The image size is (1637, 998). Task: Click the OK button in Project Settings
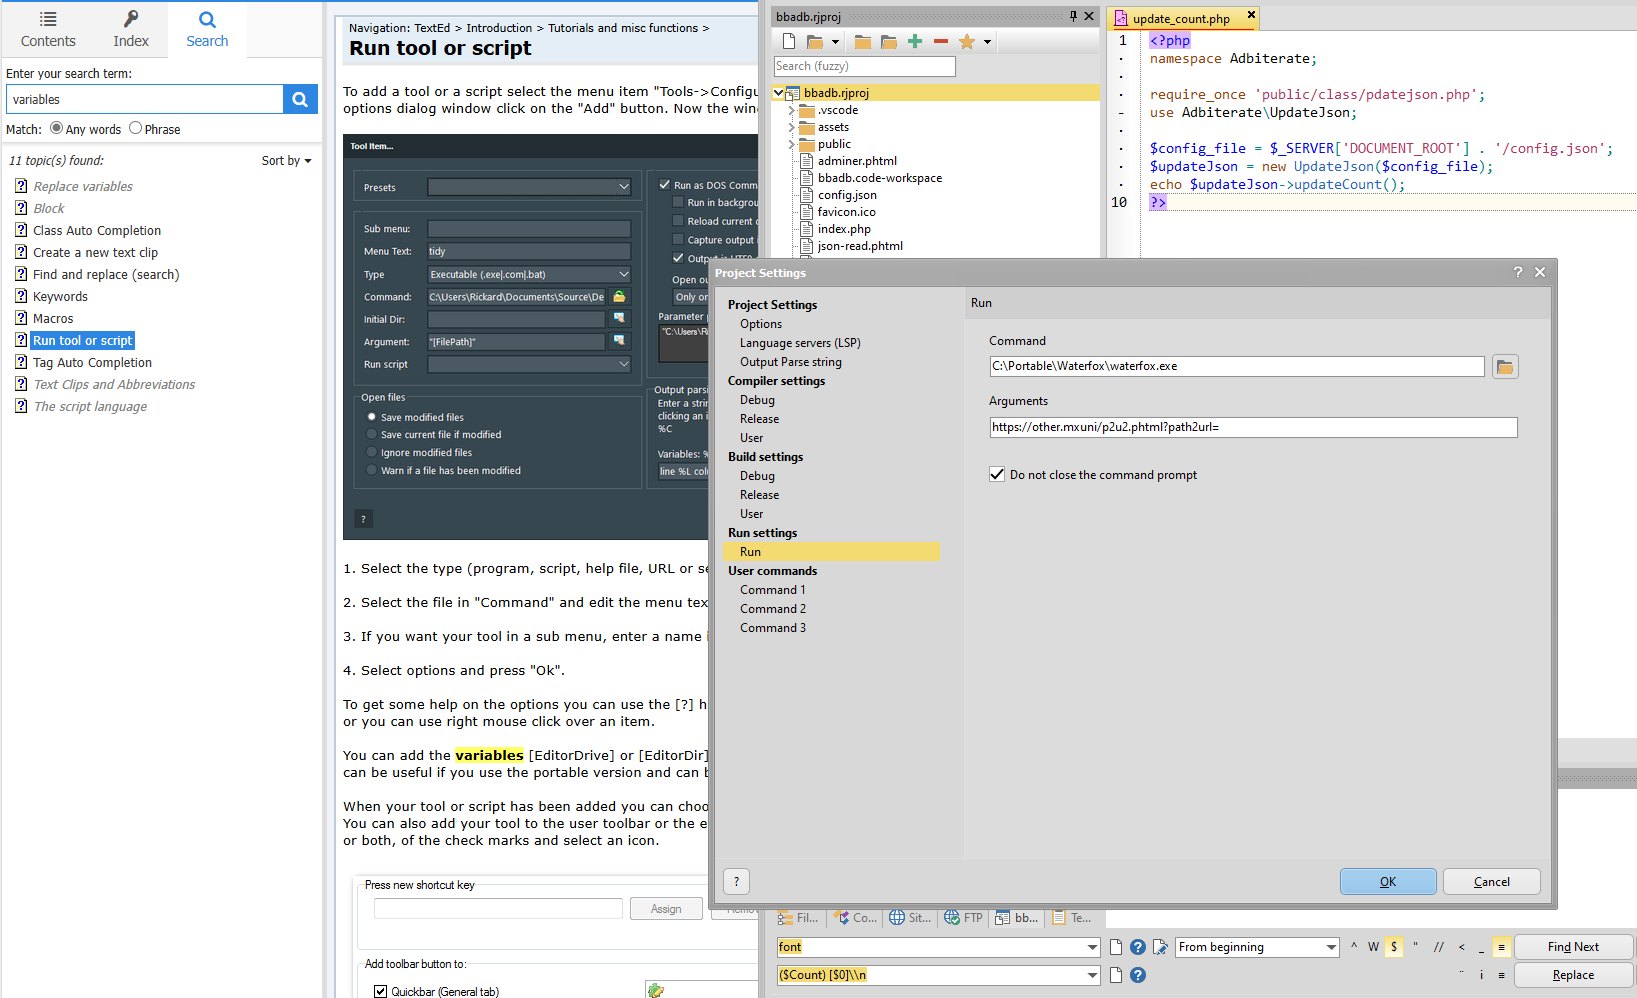[1388, 881]
